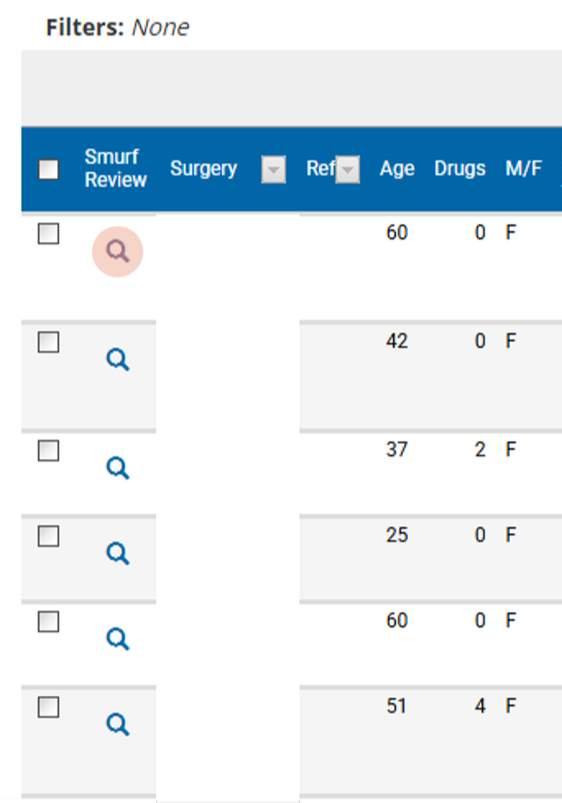Viewport: 562px width, 803px height.
Task: Tick the checkbox on the age 51 row
Action: 49,707
